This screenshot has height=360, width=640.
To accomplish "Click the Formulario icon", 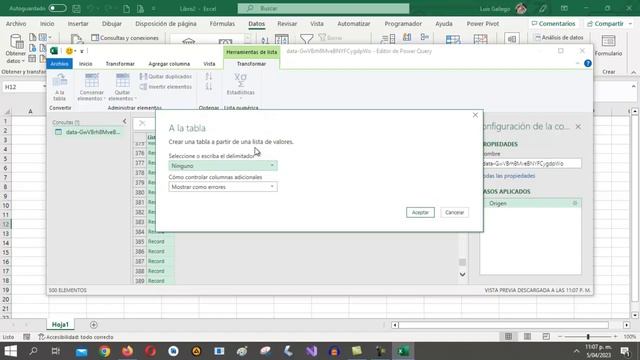I will 608,41.
